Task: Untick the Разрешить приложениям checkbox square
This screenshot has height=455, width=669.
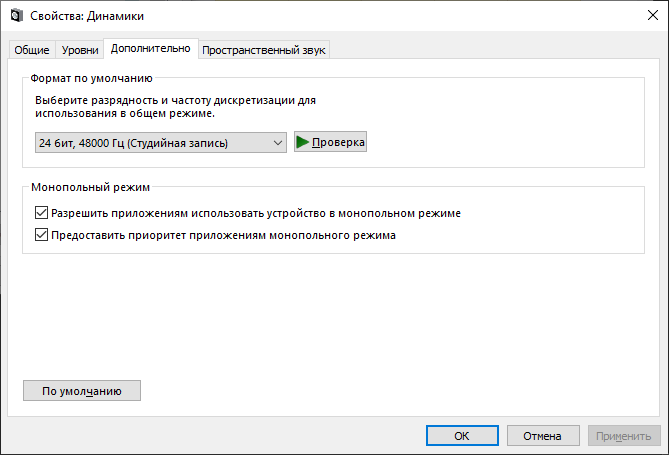Action: tap(41, 213)
